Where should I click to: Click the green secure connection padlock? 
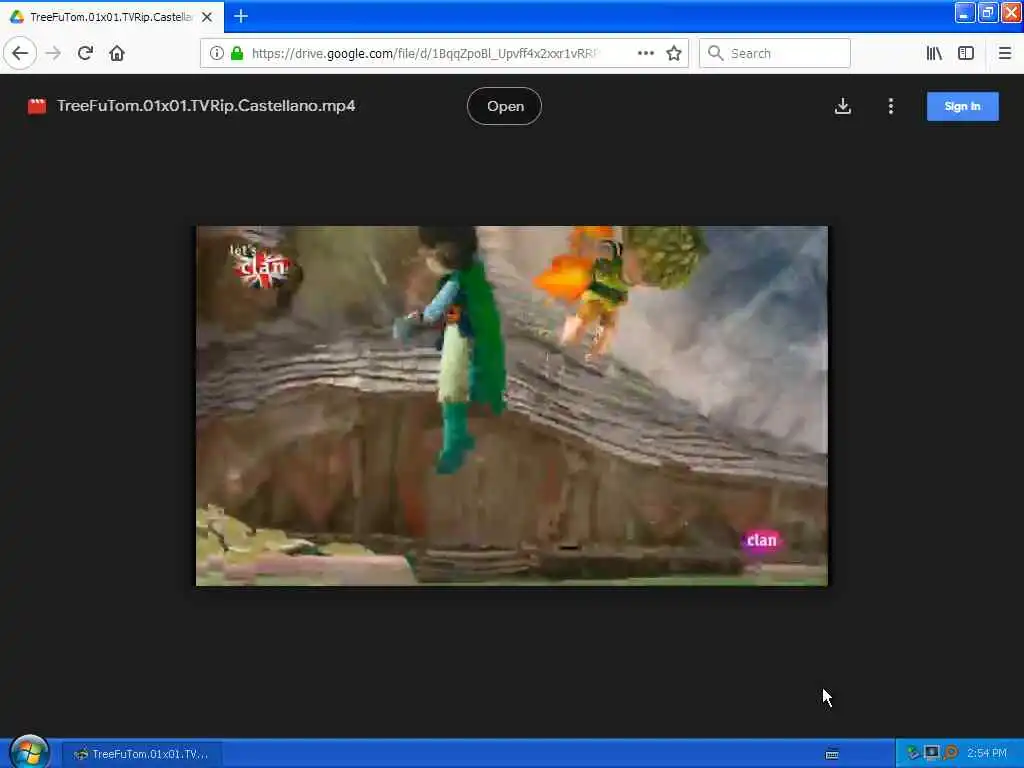click(x=237, y=53)
